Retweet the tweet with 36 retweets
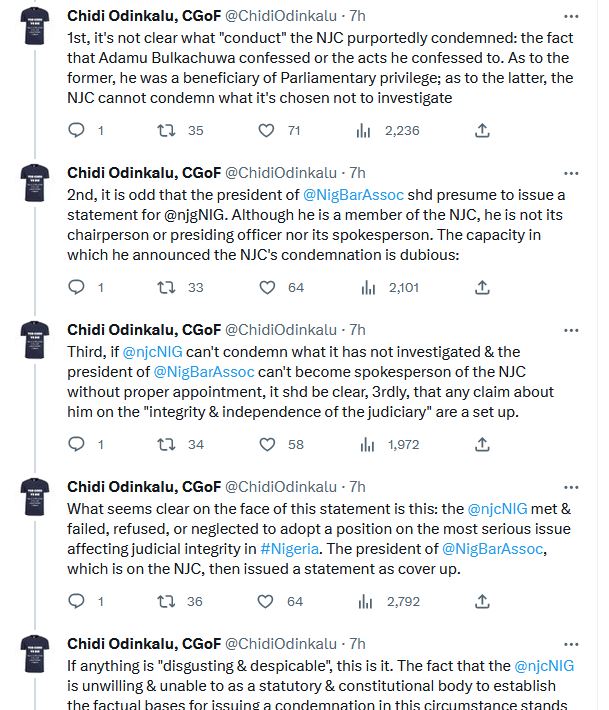This screenshot has height=710, width=609. click(172, 601)
